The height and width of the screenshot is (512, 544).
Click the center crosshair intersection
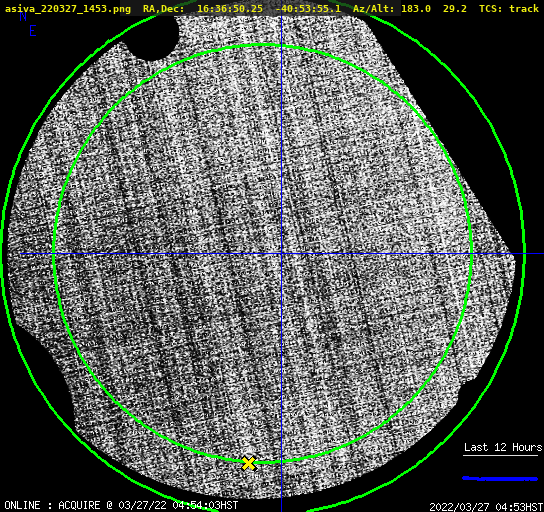tap(281, 254)
